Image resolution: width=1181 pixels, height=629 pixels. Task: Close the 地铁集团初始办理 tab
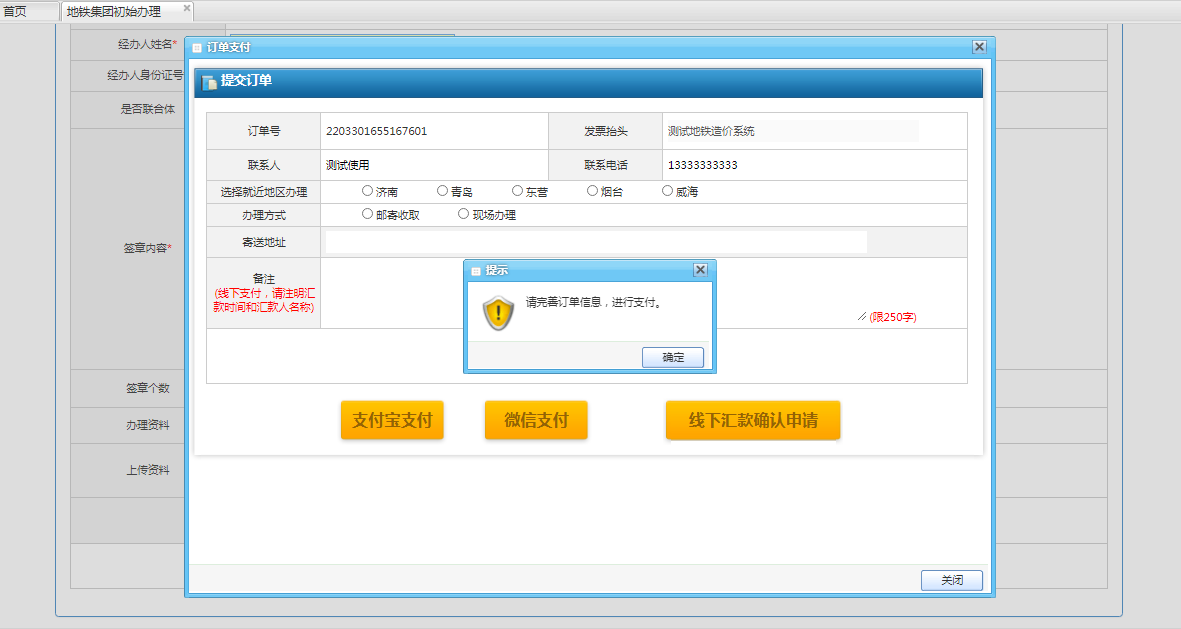(187, 8)
